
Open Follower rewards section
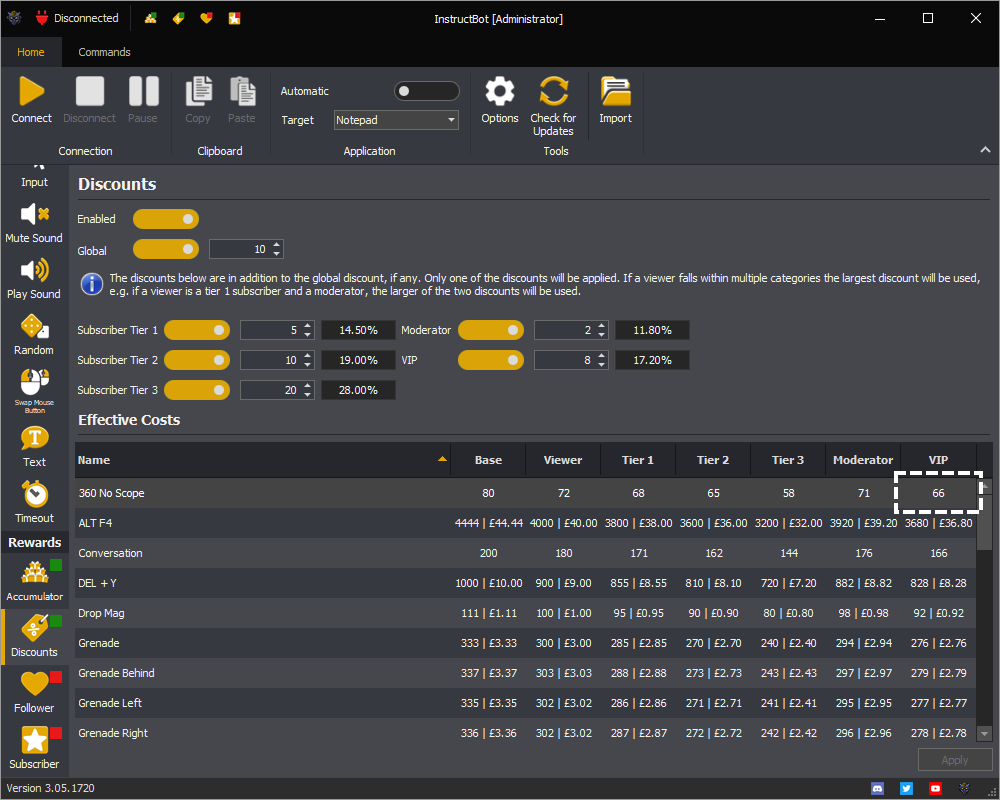coord(34,692)
